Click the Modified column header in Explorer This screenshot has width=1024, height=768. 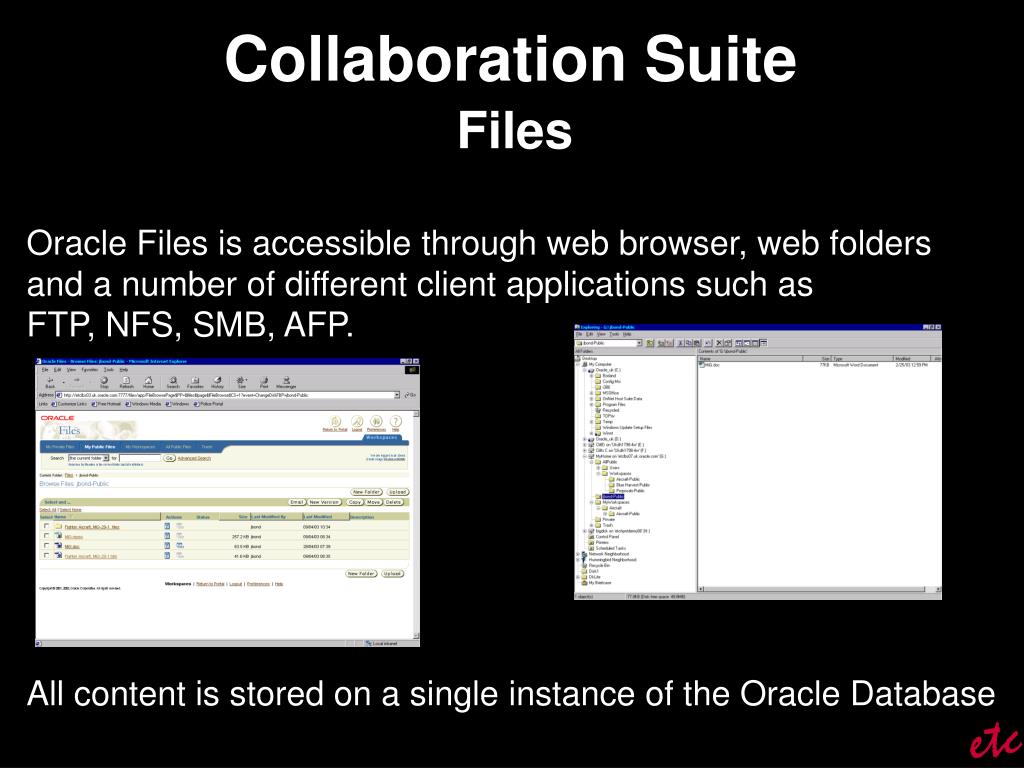(x=912, y=359)
